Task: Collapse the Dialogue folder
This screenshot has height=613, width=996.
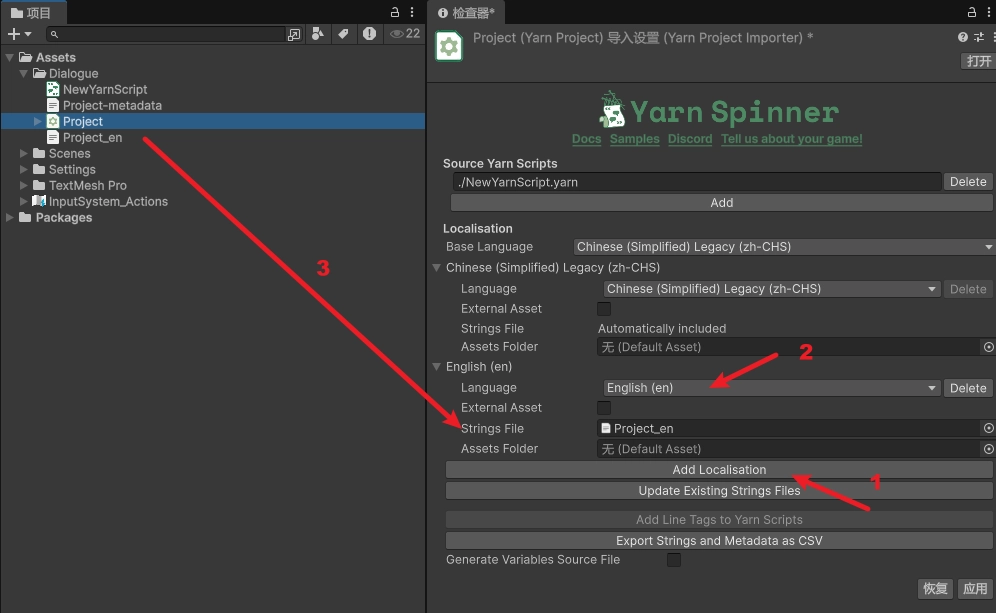Action: pyautogui.click(x=24, y=74)
